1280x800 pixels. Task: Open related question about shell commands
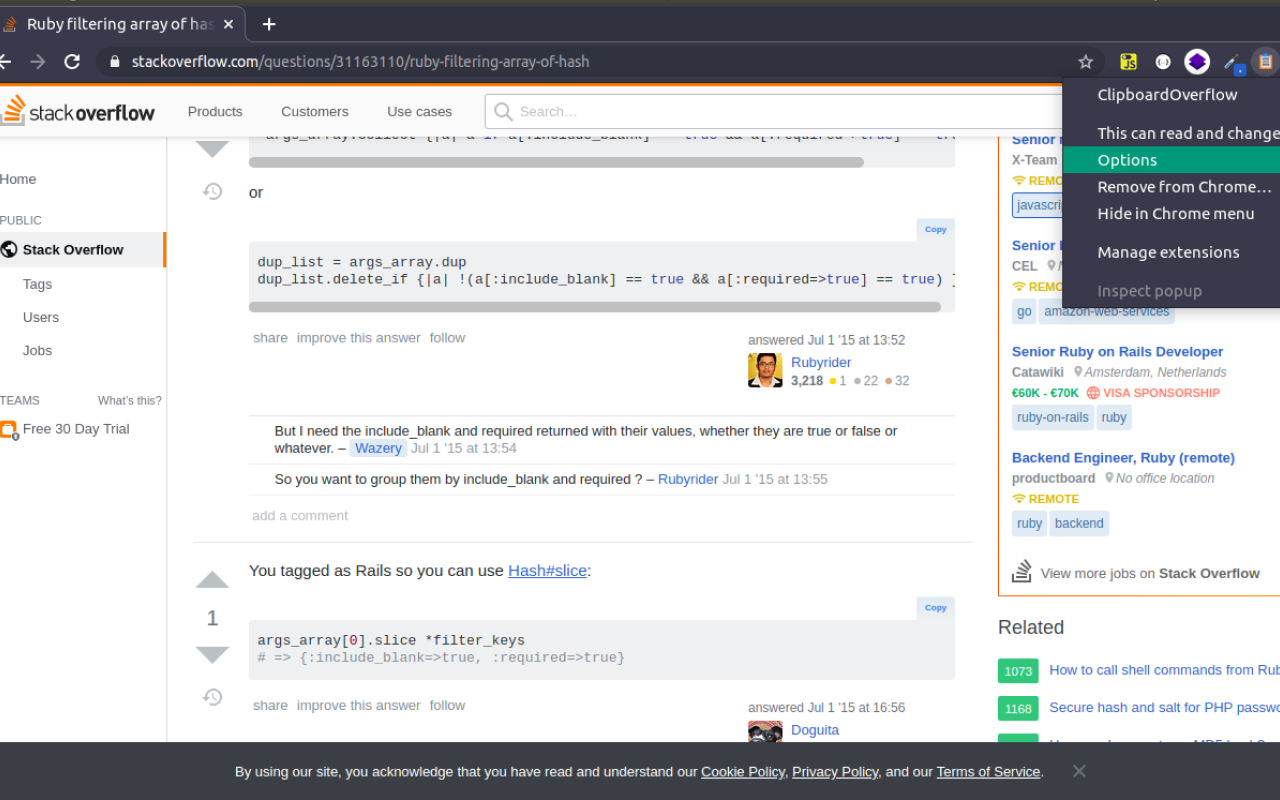[x=1164, y=670]
